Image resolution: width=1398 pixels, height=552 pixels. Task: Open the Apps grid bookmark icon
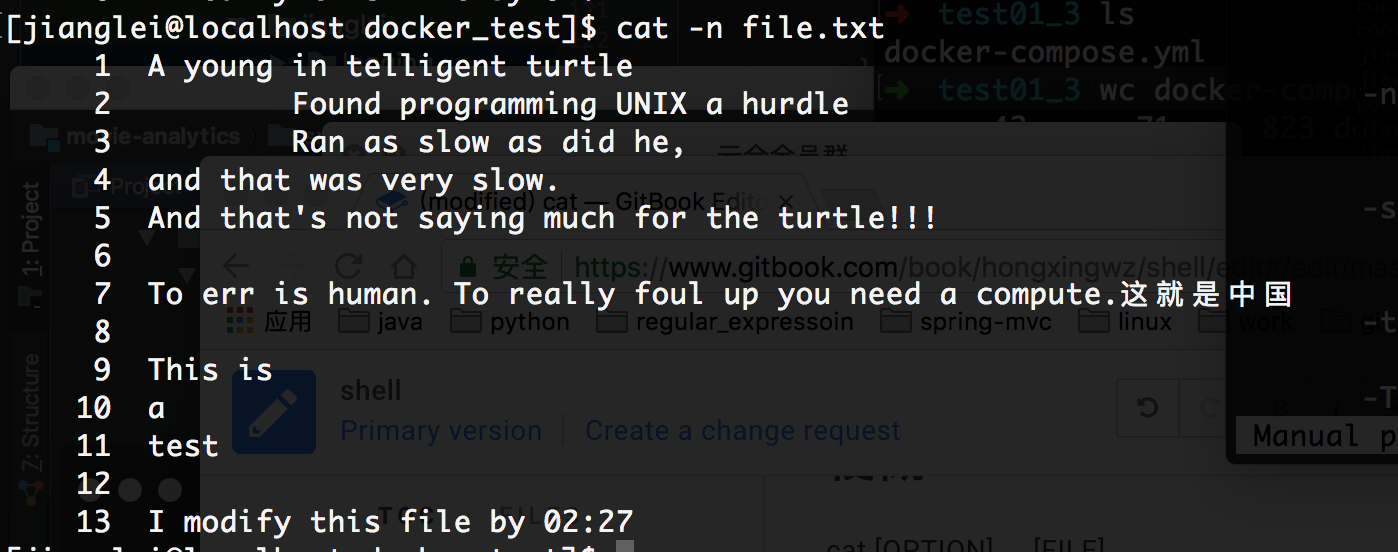[x=239, y=321]
